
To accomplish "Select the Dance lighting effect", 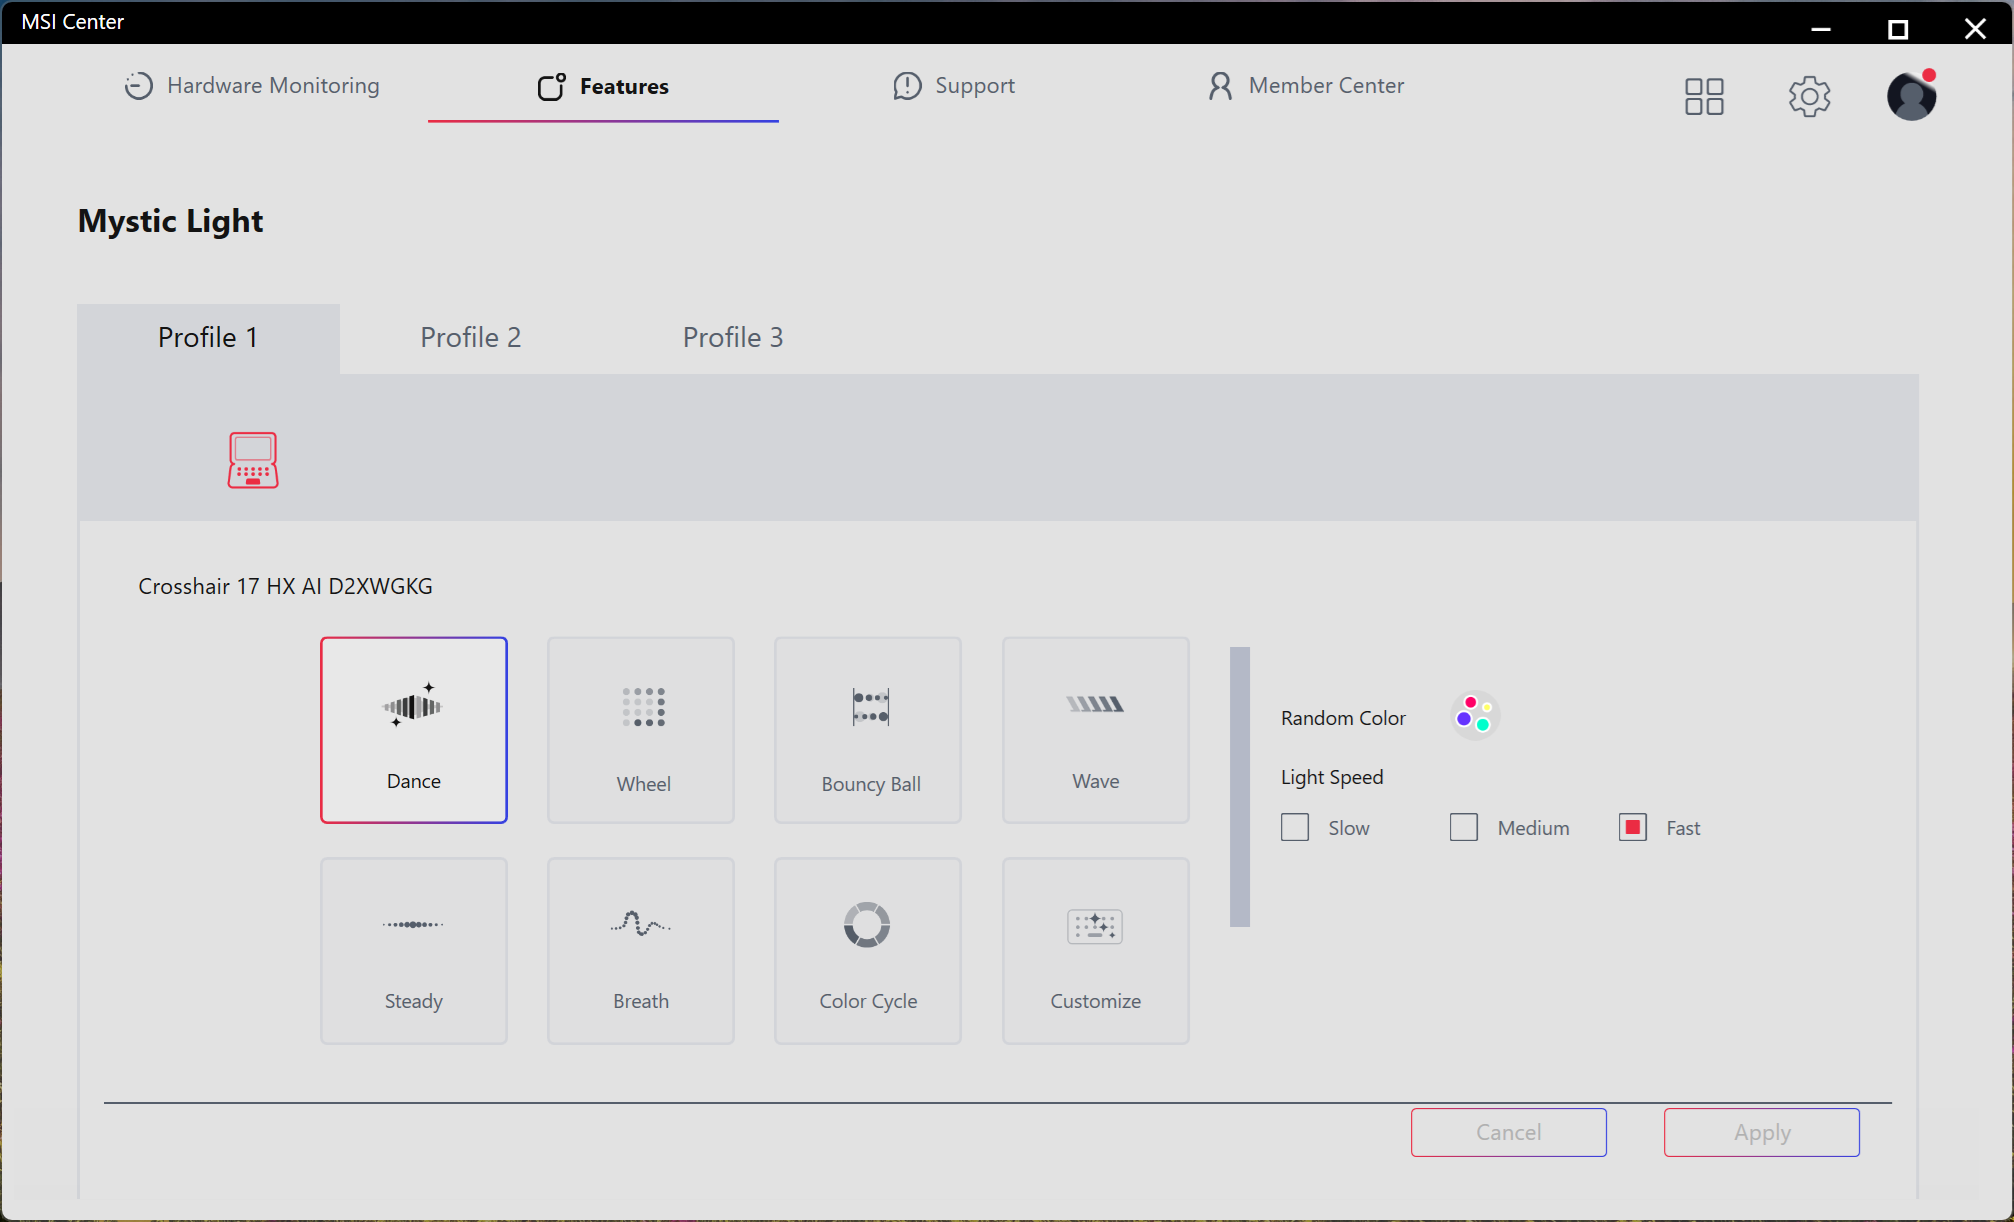I will pyautogui.click(x=413, y=730).
